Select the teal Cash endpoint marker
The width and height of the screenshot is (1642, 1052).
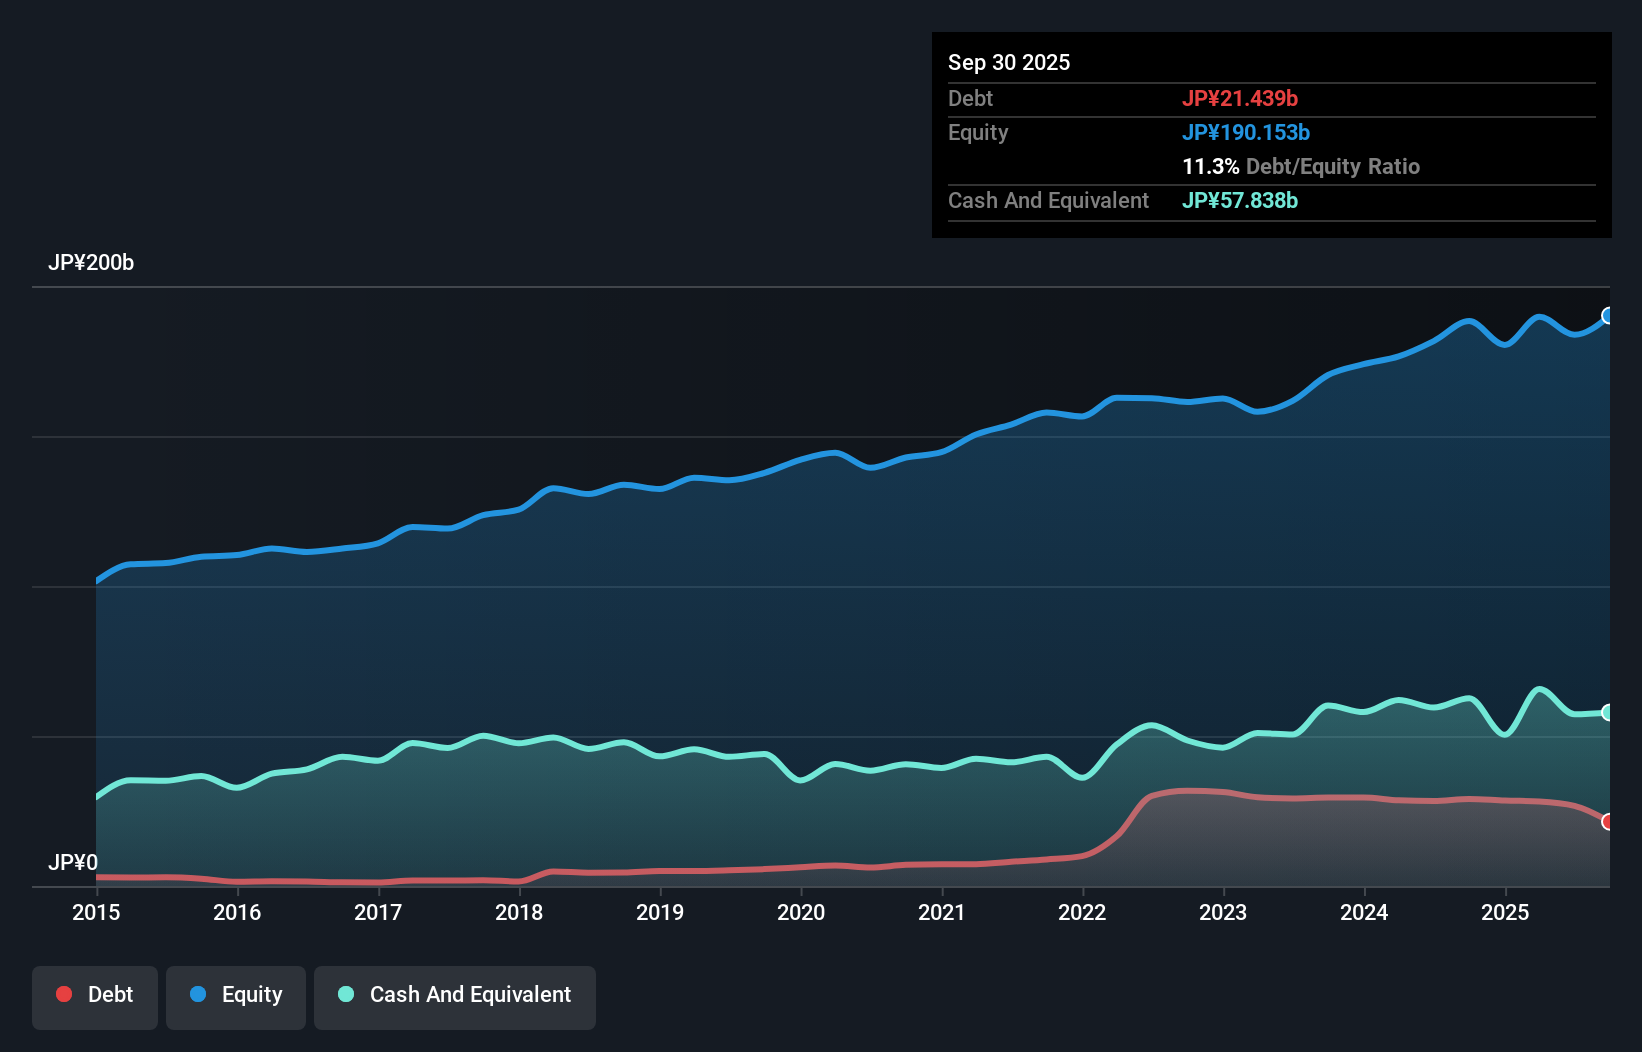1608,712
